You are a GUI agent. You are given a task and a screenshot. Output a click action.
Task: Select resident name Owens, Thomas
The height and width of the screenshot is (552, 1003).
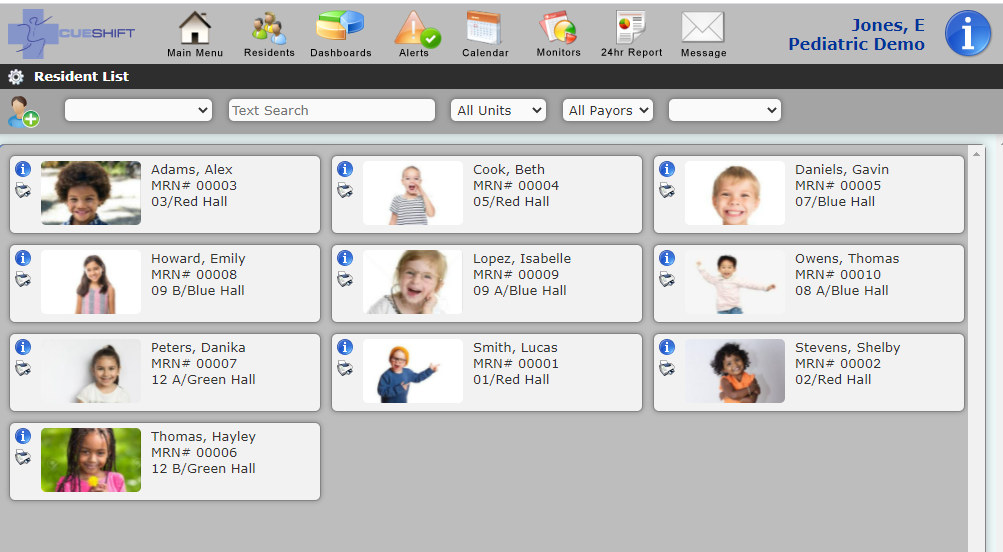tap(847, 258)
